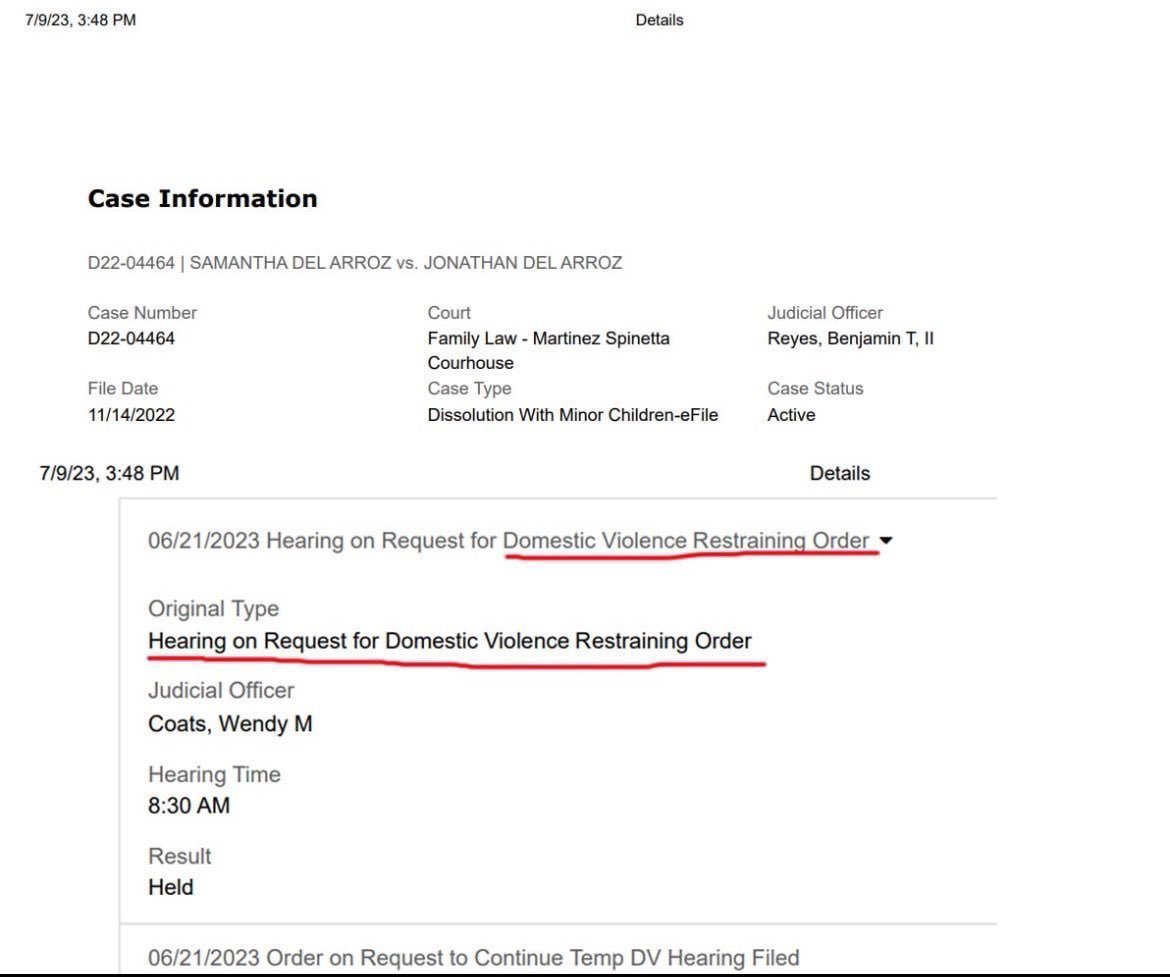This screenshot has width=1170, height=977.
Task: Select result value 'Held'
Action: (x=170, y=887)
